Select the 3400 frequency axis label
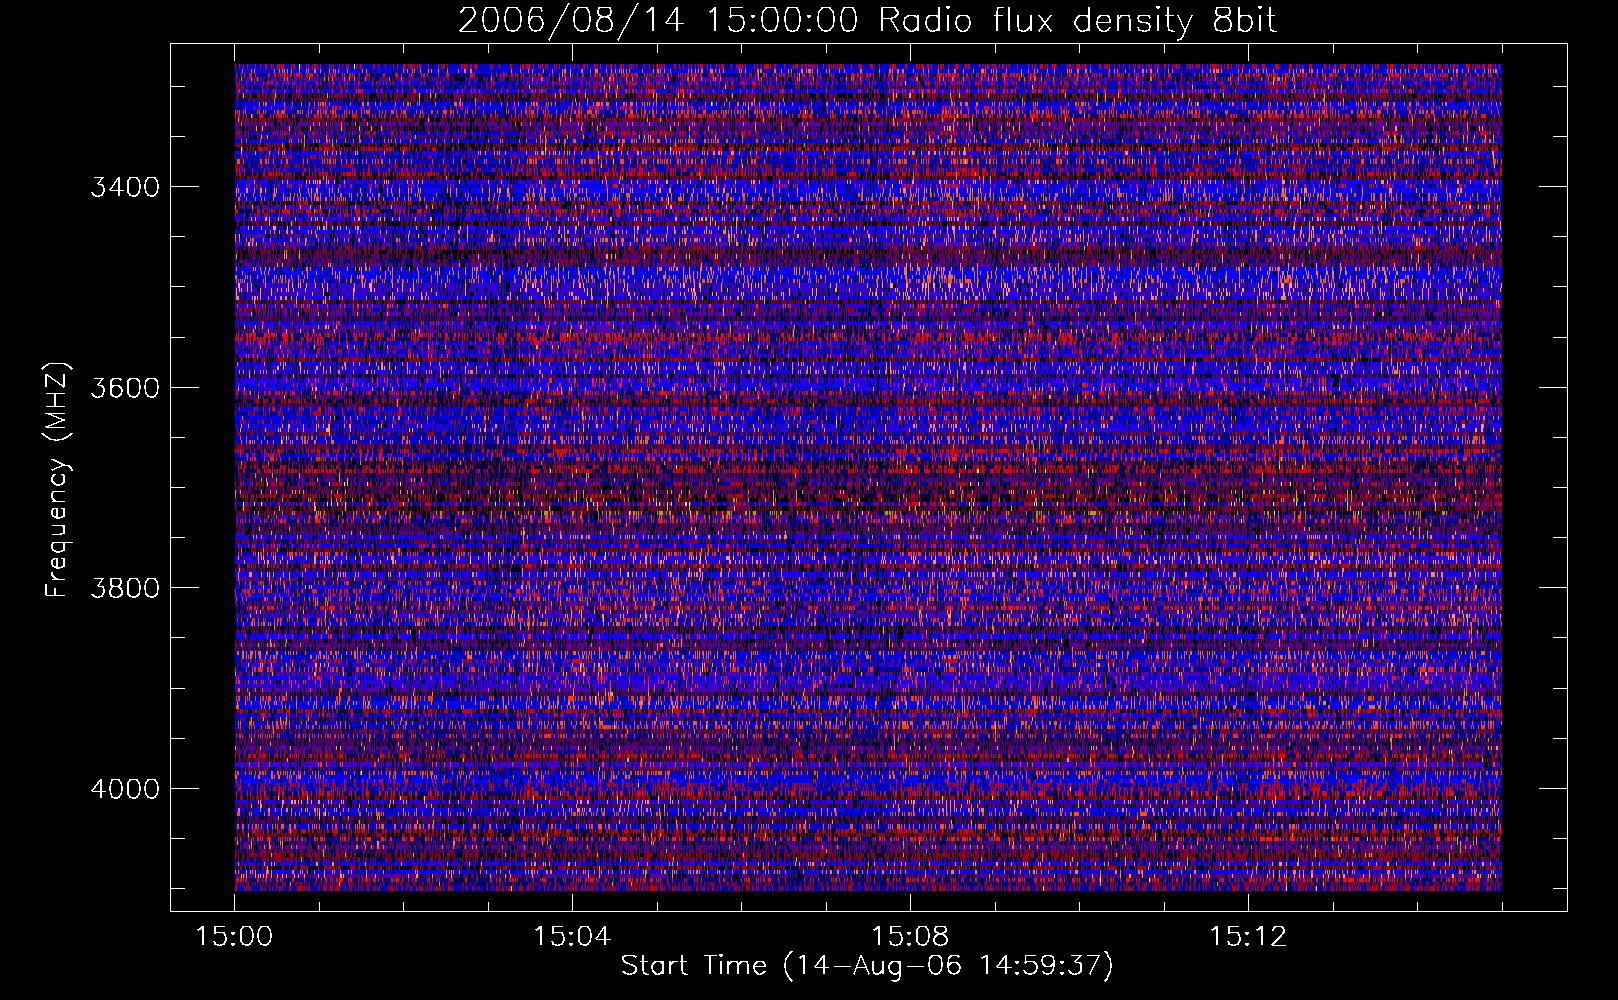The image size is (1618, 1000). [125, 187]
